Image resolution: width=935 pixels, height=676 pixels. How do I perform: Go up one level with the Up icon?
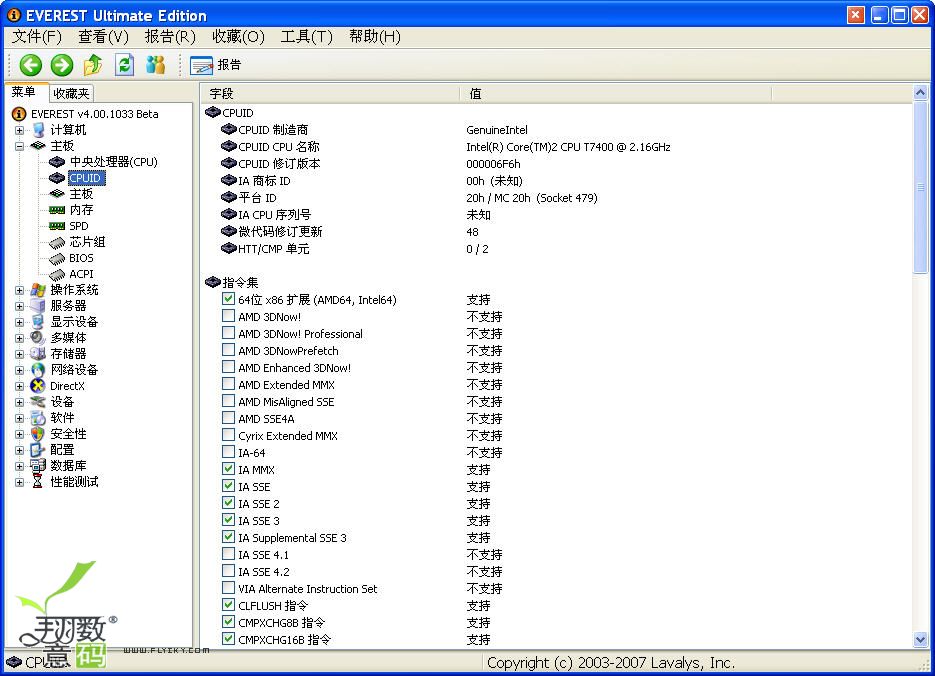pyautogui.click(x=92, y=65)
